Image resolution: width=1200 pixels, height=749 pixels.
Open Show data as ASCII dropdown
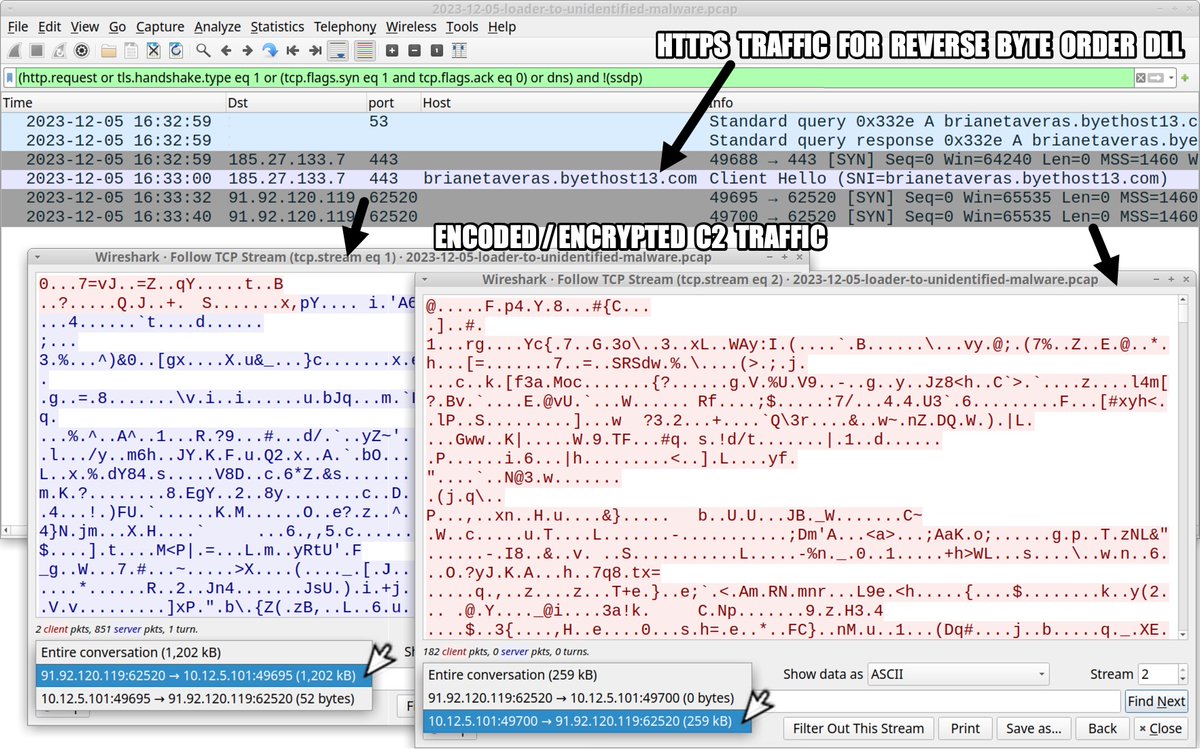click(x=958, y=674)
